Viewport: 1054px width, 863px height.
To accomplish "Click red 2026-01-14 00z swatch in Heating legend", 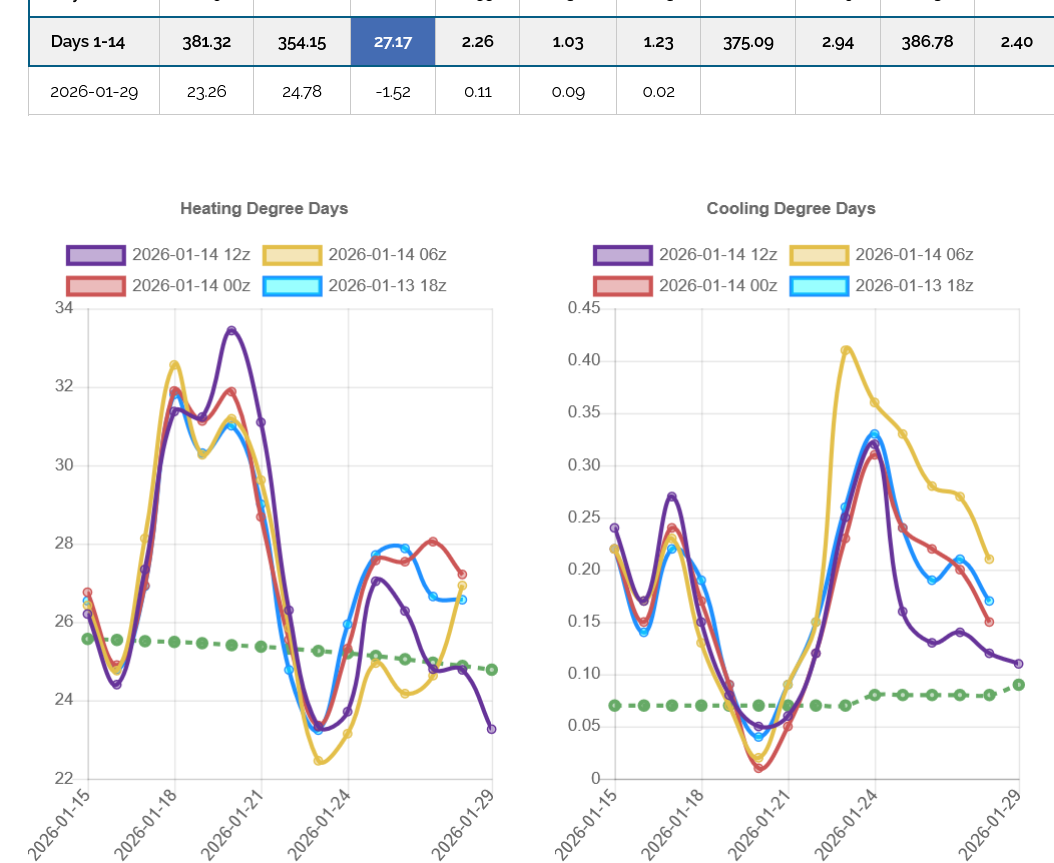I will (x=96, y=286).
